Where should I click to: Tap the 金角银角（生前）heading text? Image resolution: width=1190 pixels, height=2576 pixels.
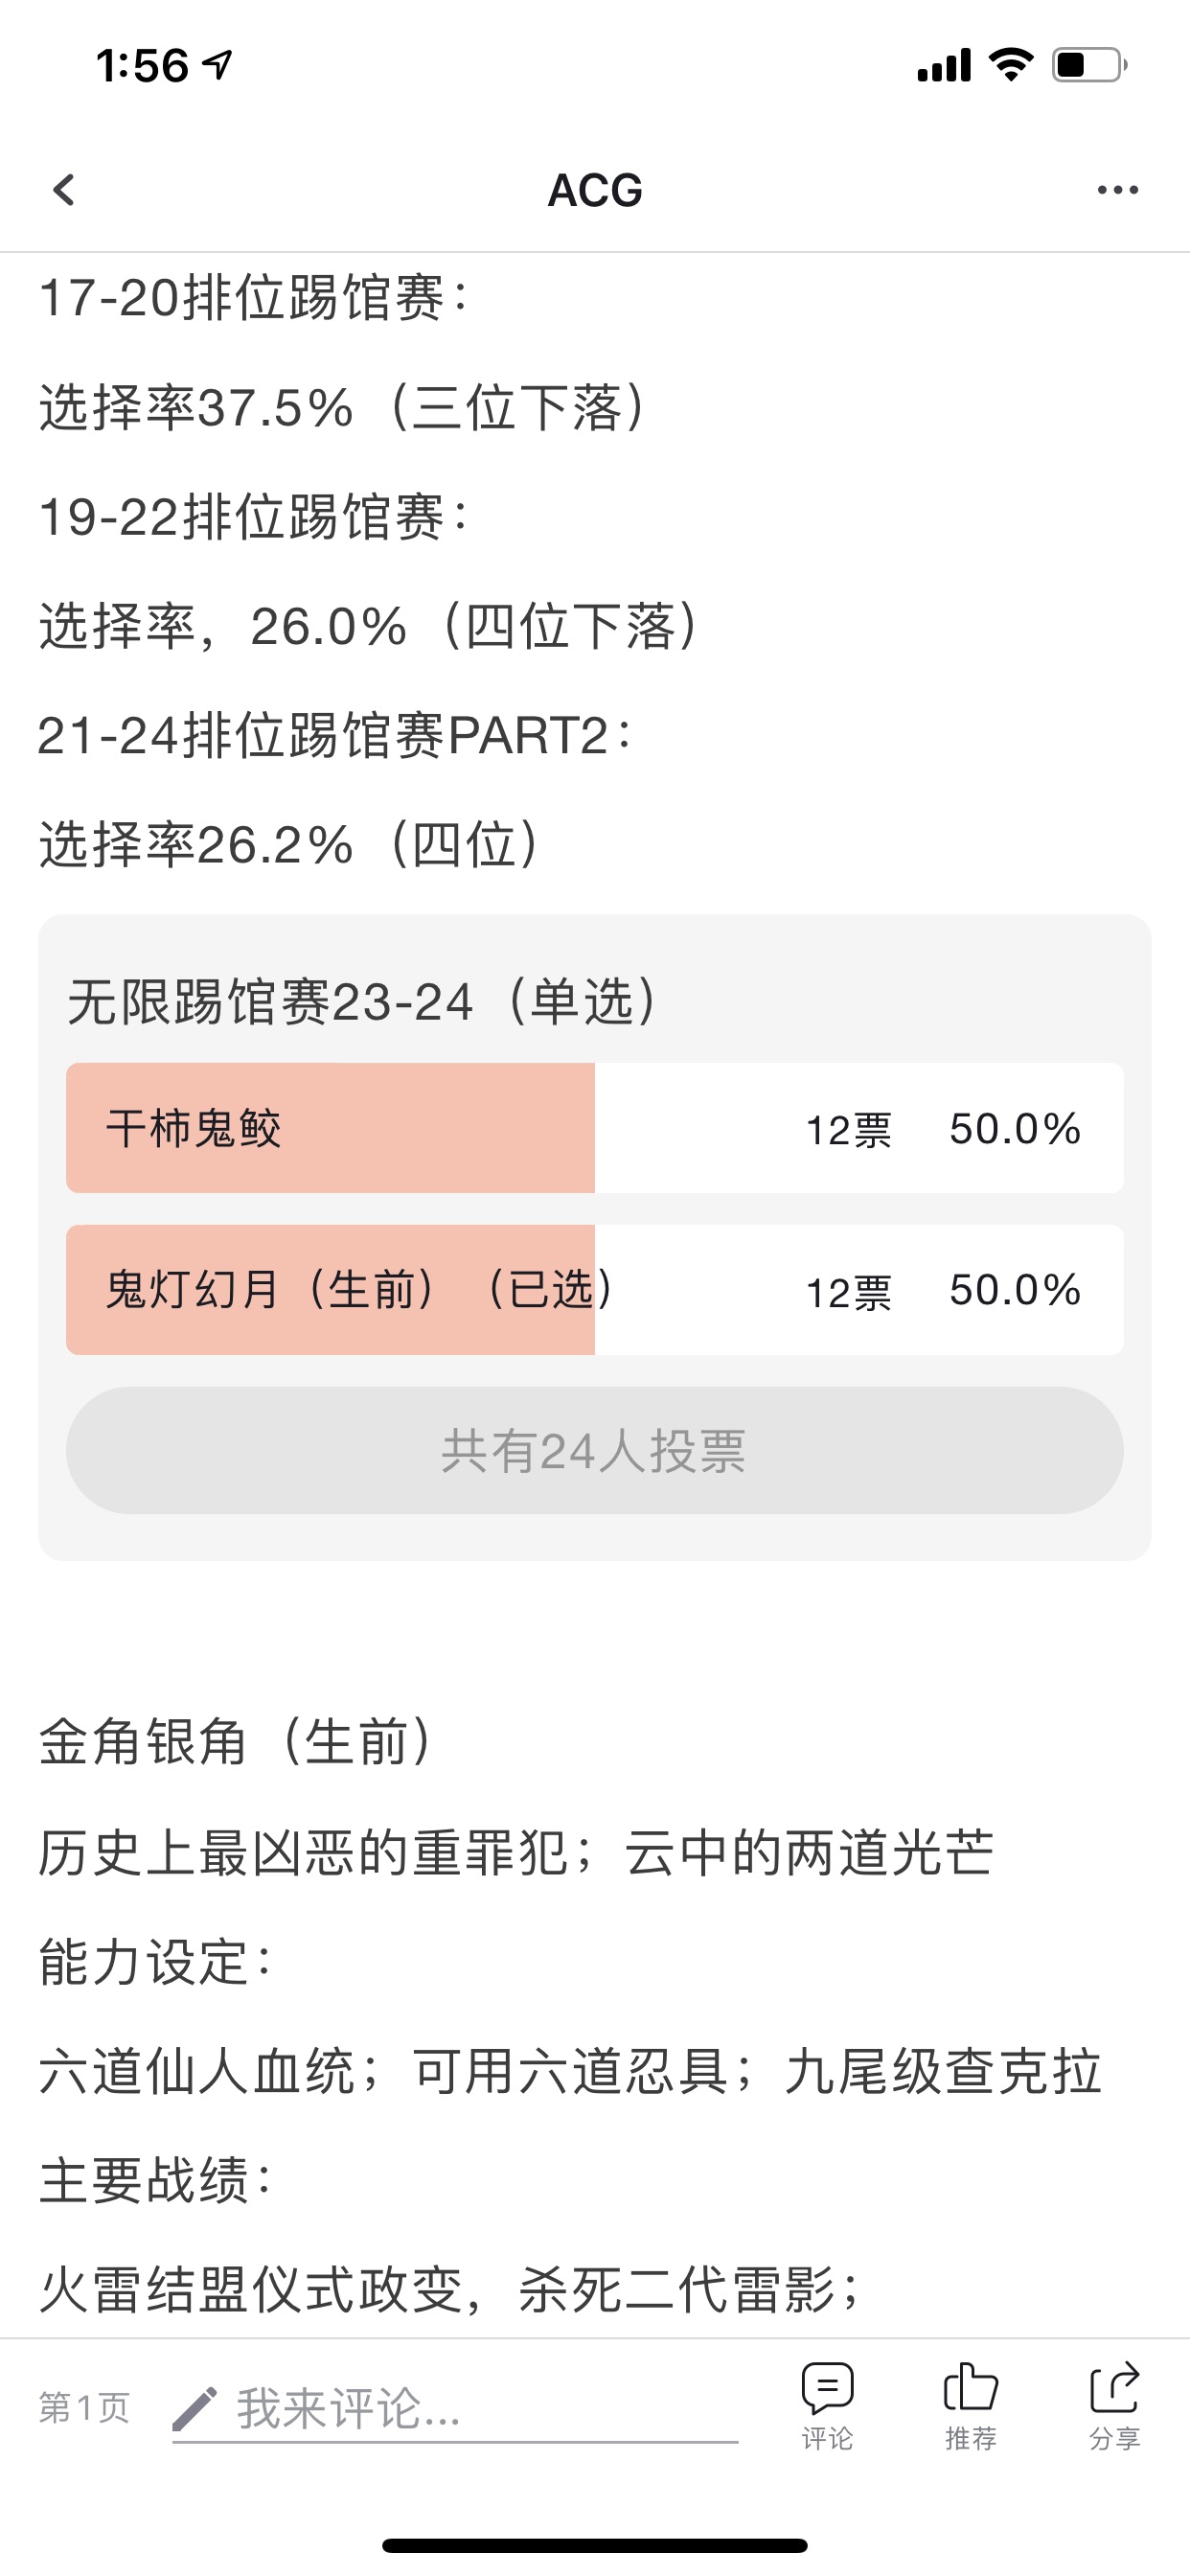click(x=237, y=1742)
